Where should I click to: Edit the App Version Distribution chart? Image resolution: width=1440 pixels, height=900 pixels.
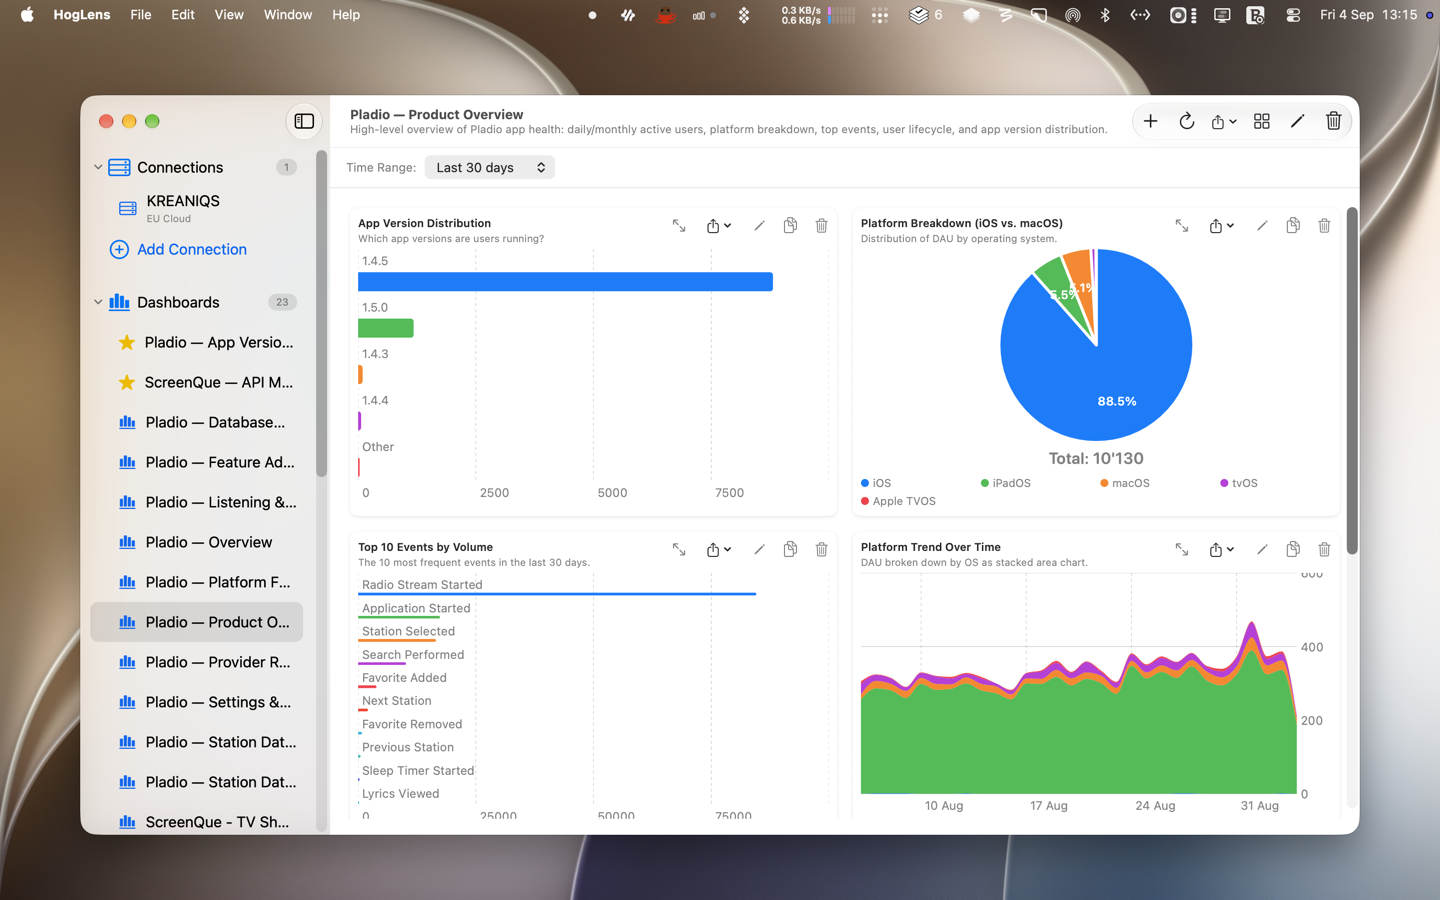click(759, 226)
